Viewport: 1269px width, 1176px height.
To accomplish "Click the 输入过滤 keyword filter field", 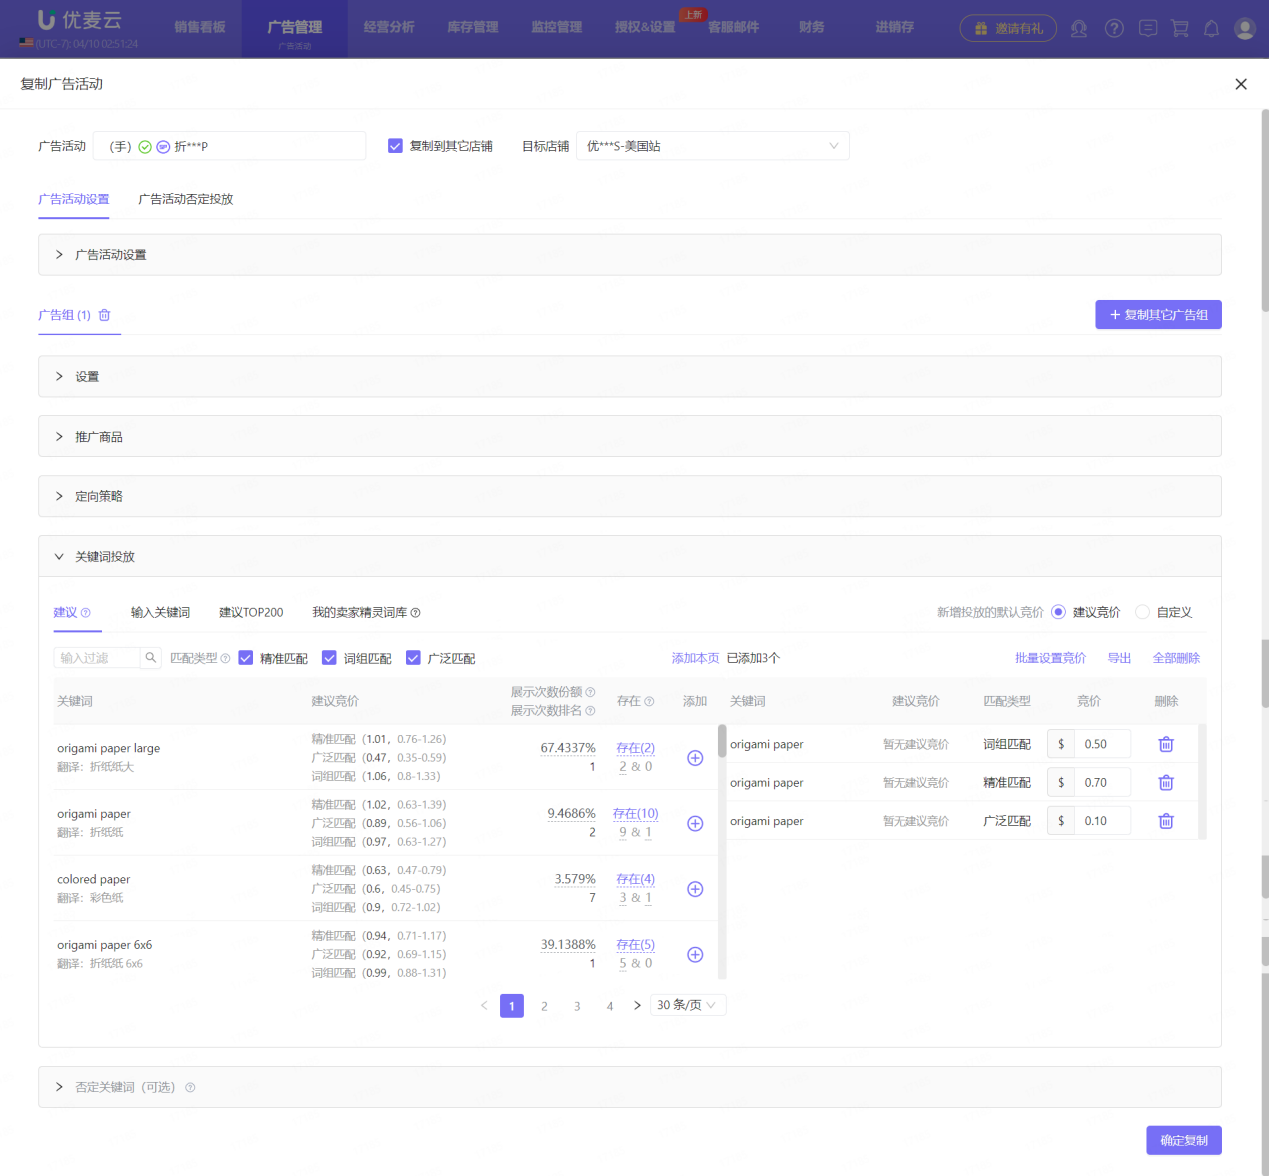I will click(x=96, y=658).
